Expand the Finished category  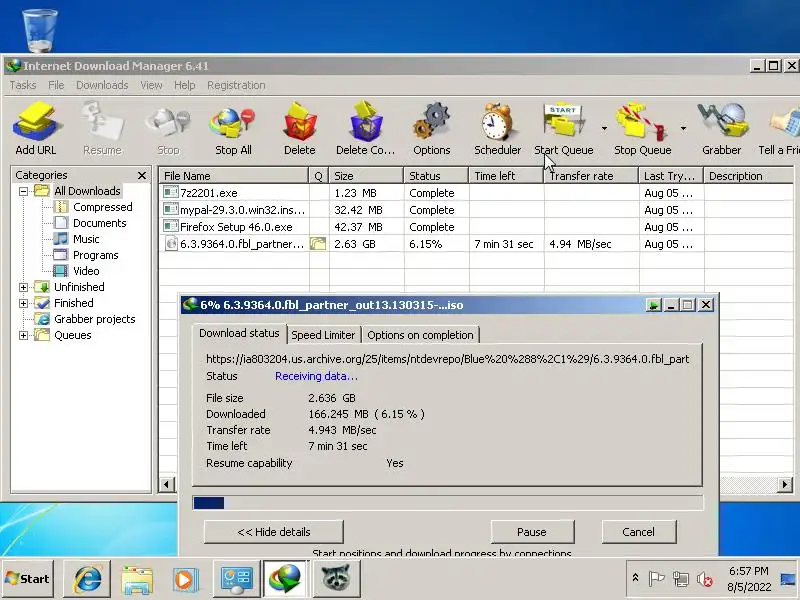coord(23,303)
